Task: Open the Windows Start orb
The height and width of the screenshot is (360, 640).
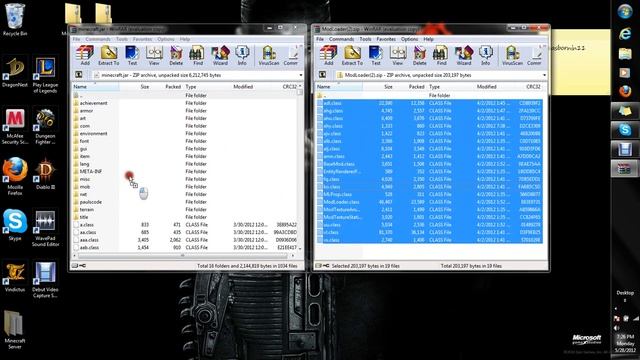Action: coord(625,11)
